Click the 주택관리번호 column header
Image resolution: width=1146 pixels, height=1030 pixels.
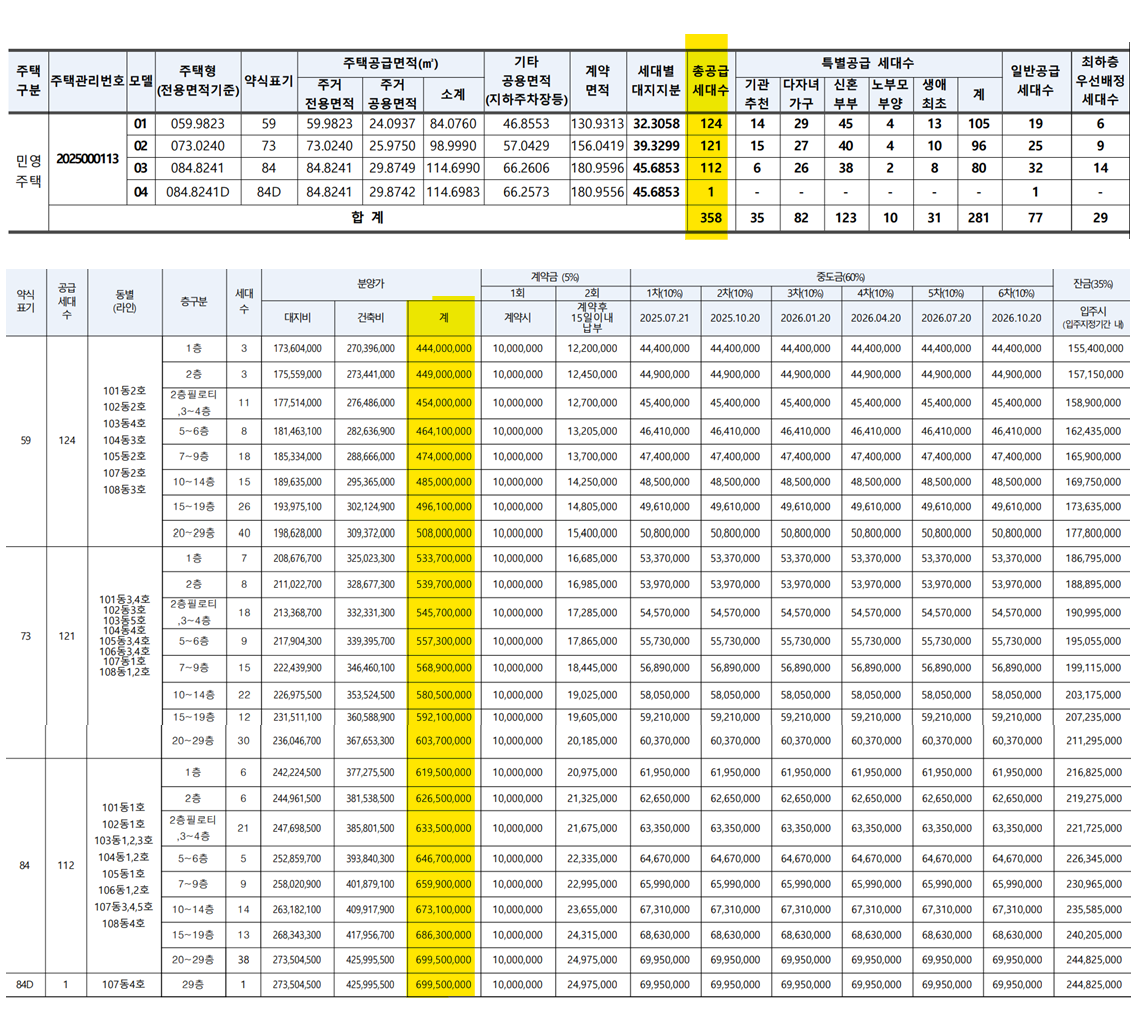(88, 81)
